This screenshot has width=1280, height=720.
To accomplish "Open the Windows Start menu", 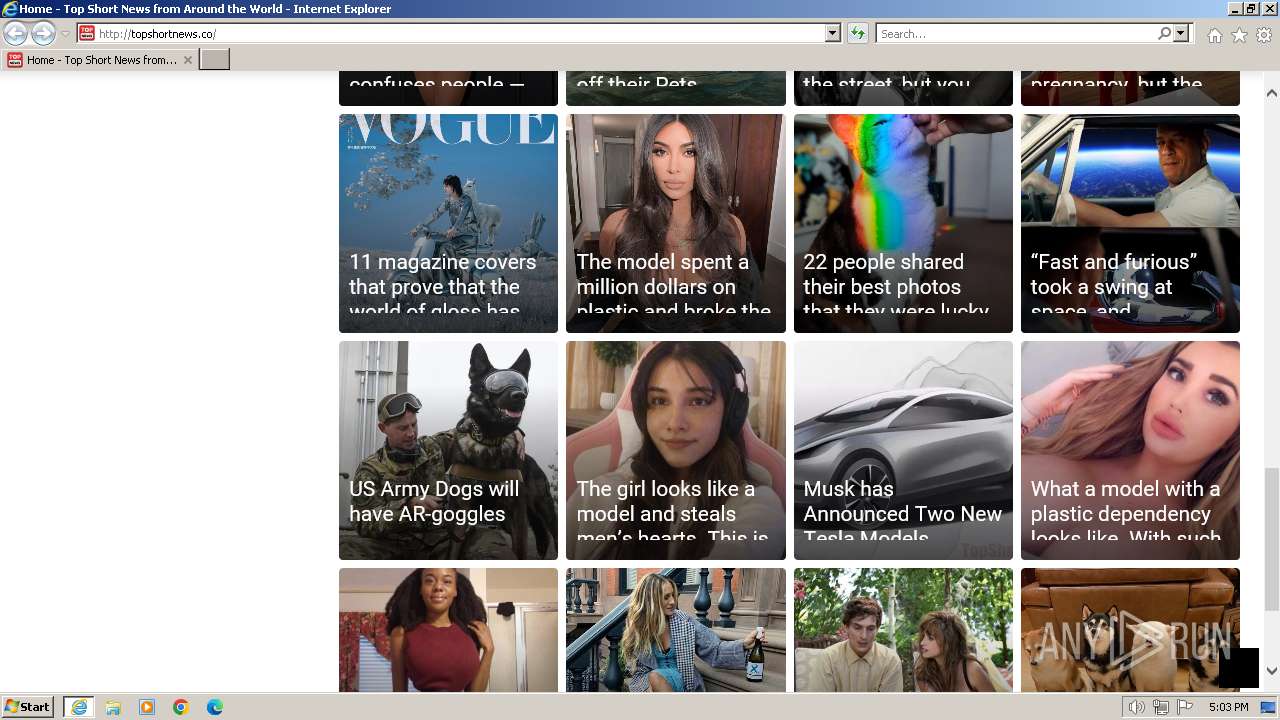I will tap(28, 707).
